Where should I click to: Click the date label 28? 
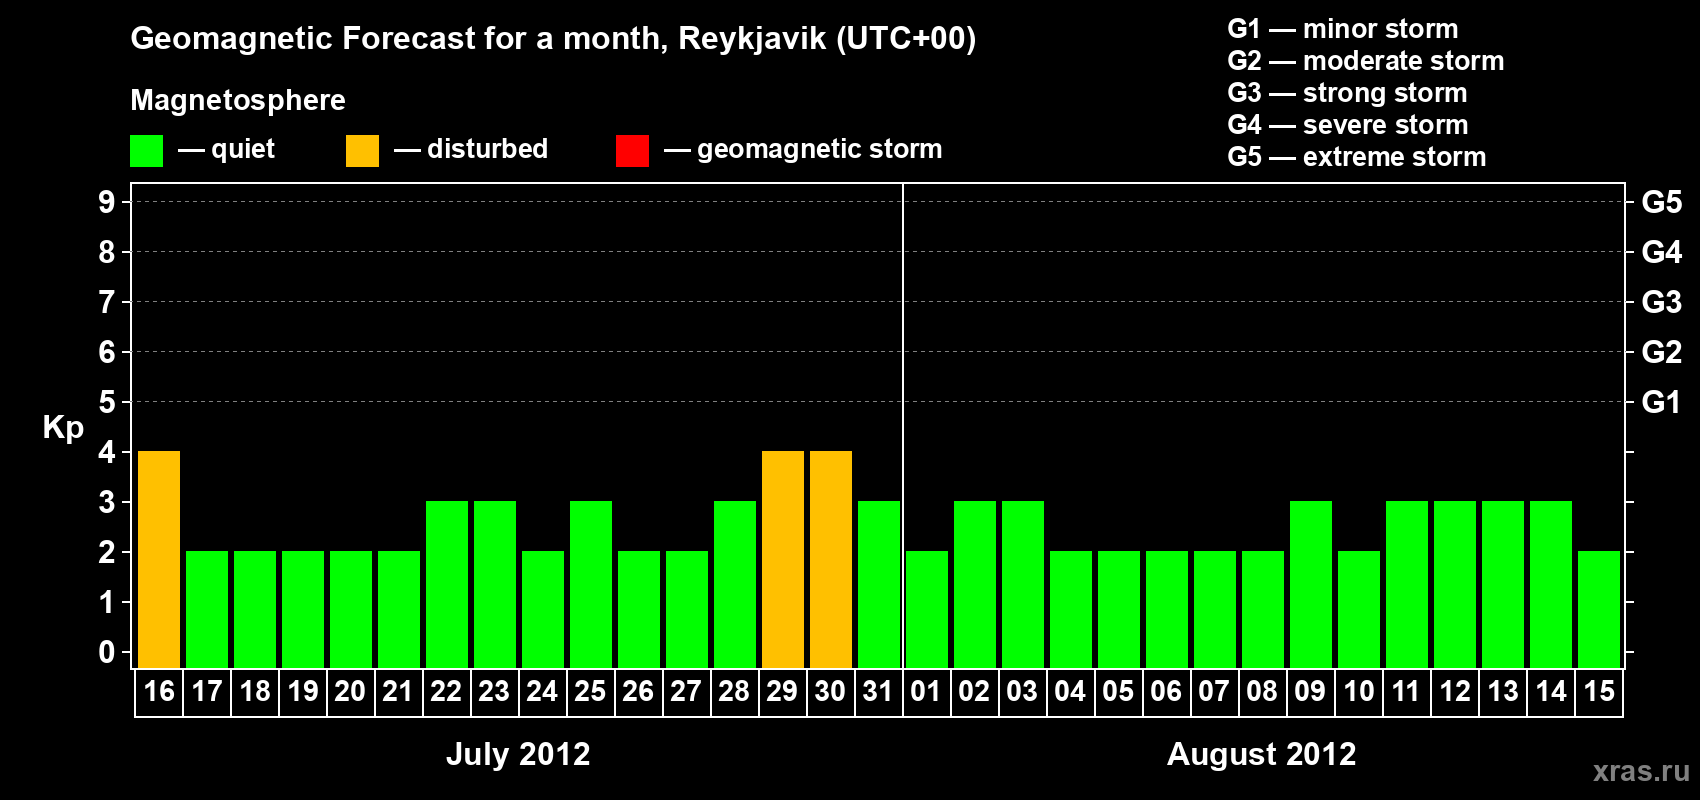tap(734, 691)
